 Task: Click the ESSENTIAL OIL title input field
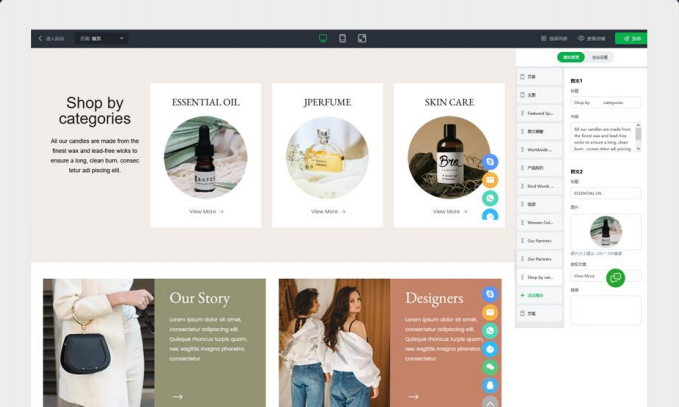[605, 193]
